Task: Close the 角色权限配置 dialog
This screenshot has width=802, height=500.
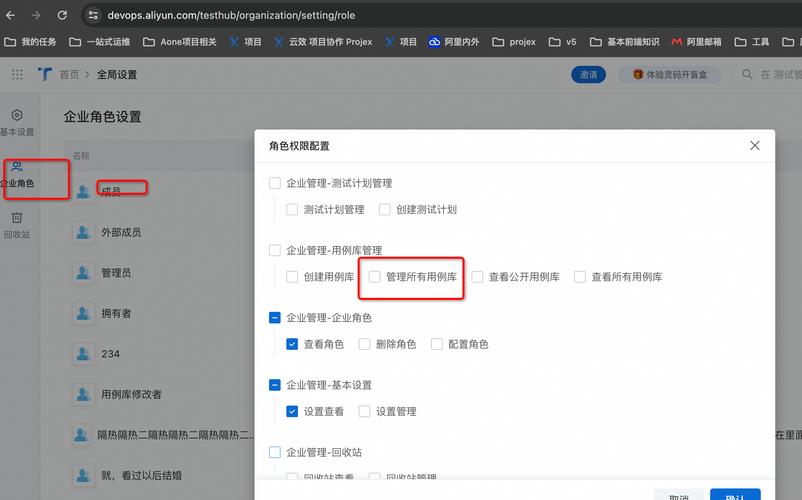Action: coord(755,146)
